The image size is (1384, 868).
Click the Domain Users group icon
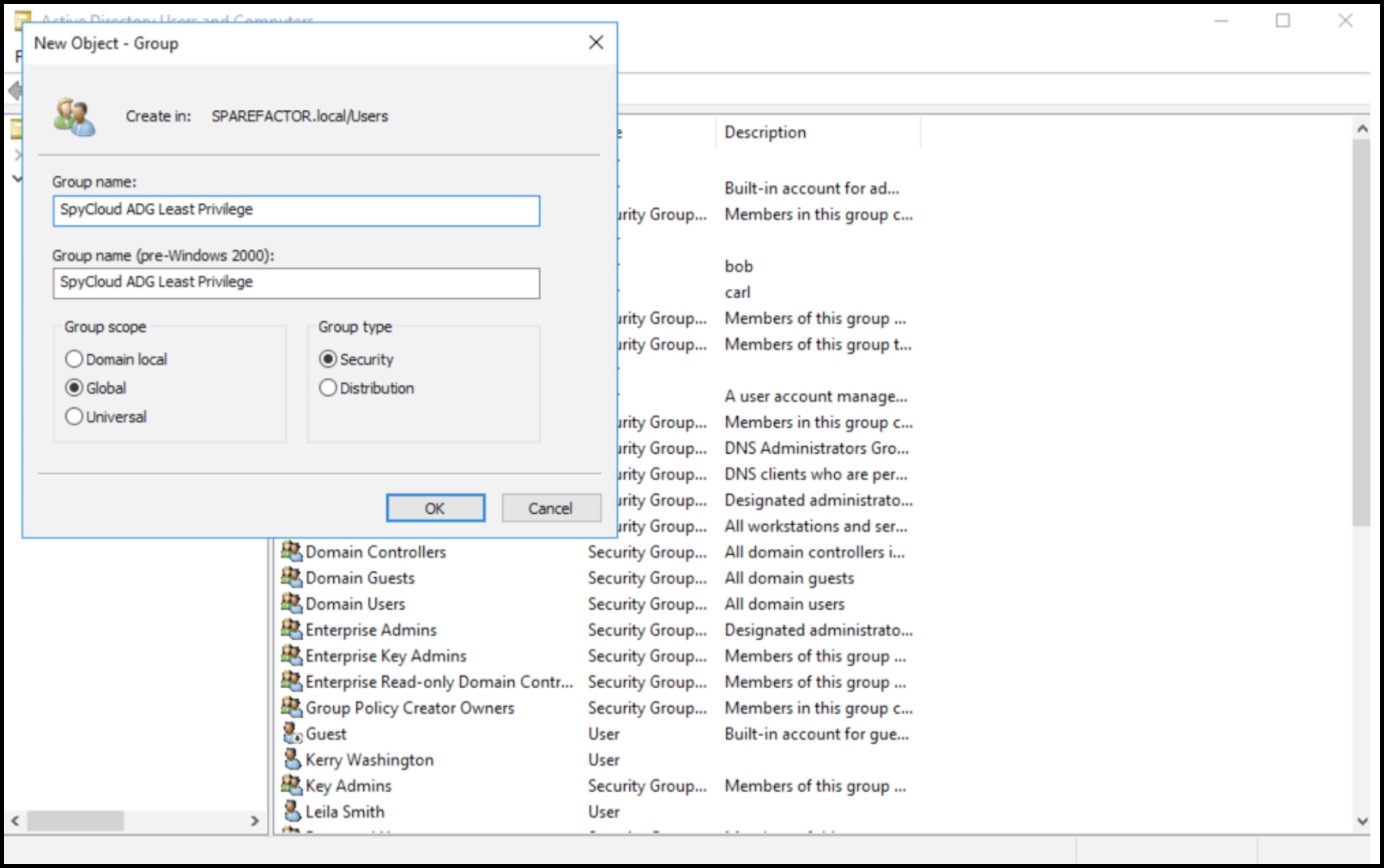pyautogui.click(x=291, y=604)
